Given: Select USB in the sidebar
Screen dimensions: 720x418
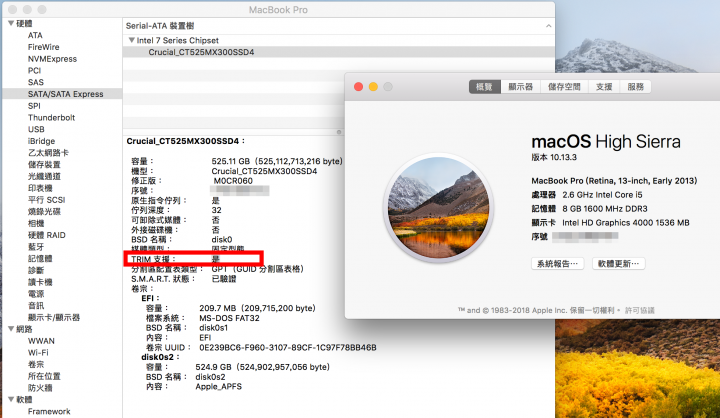Looking at the screenshot, I should tap(36, 129).
